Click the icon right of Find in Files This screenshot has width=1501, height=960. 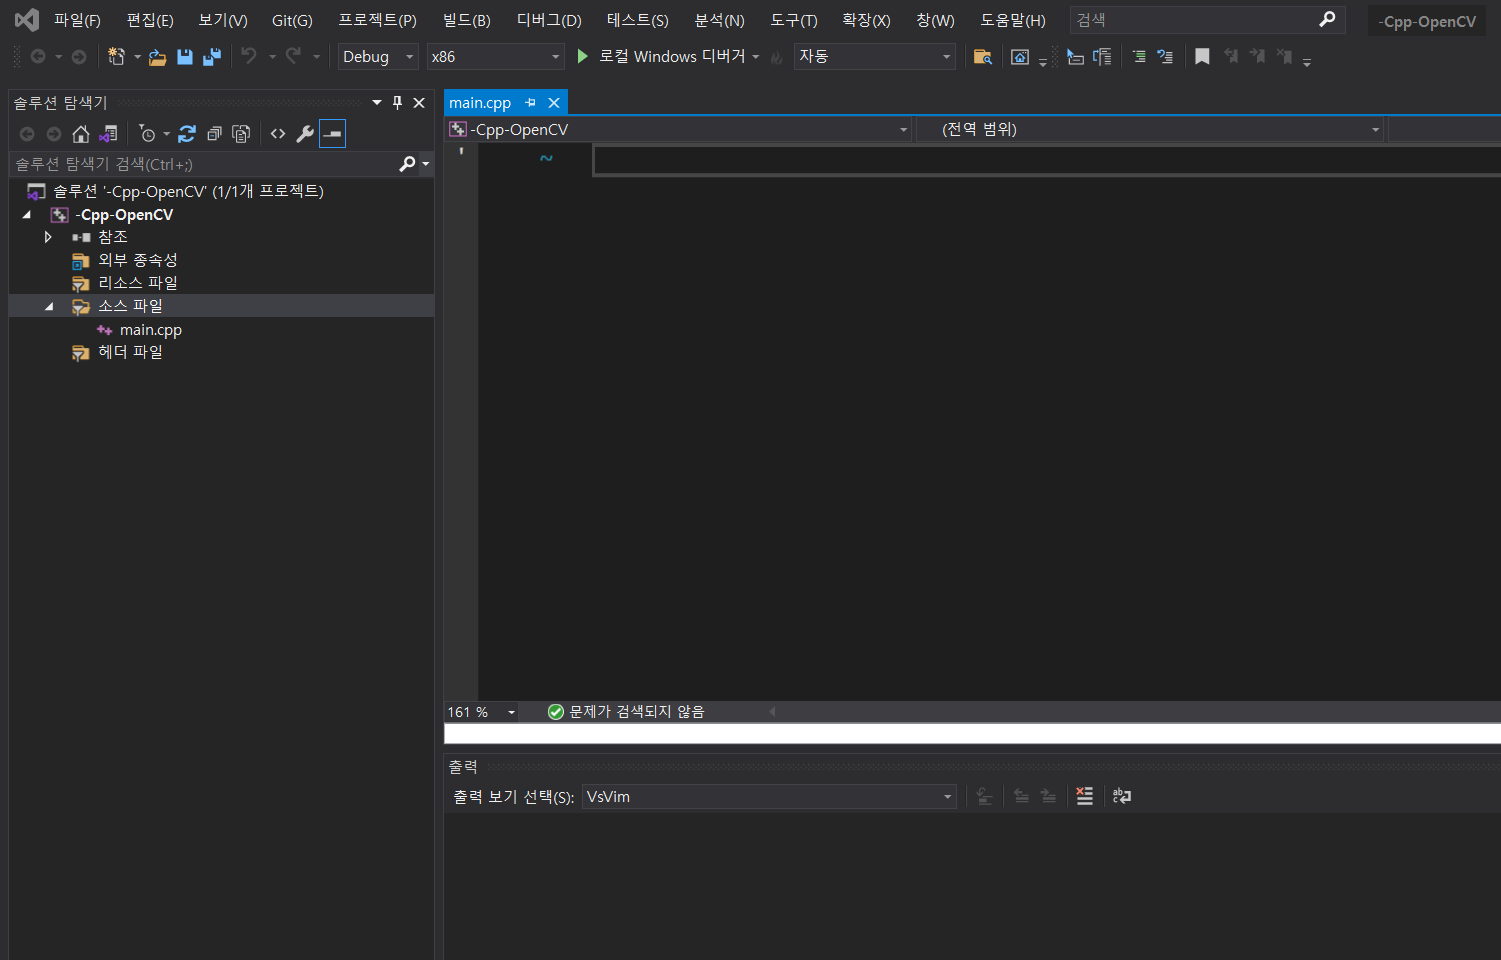1020,57
